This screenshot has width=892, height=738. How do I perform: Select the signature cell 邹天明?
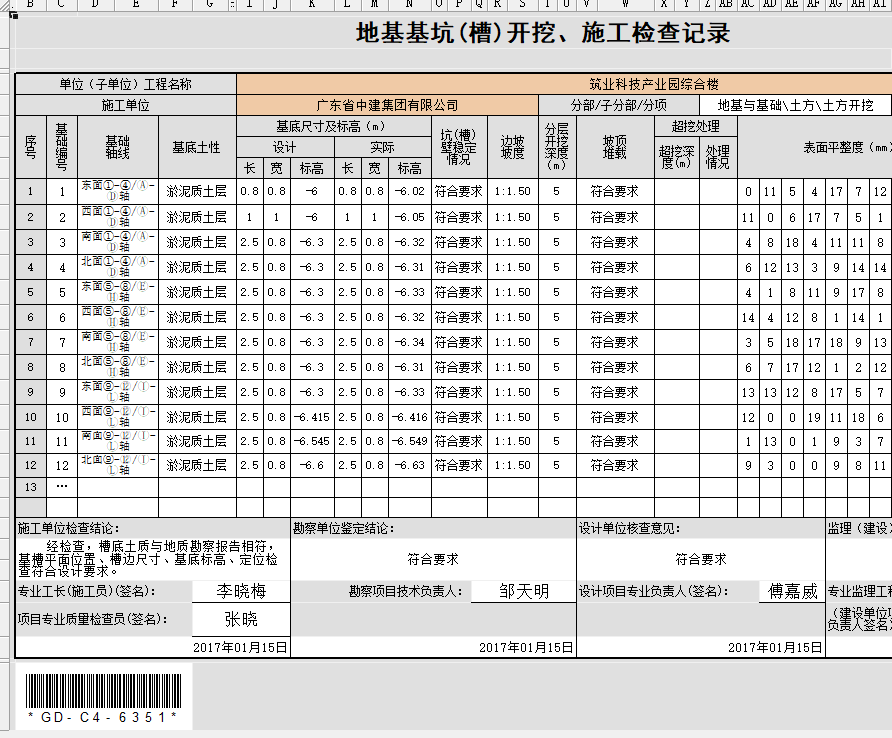click(524, 591)
